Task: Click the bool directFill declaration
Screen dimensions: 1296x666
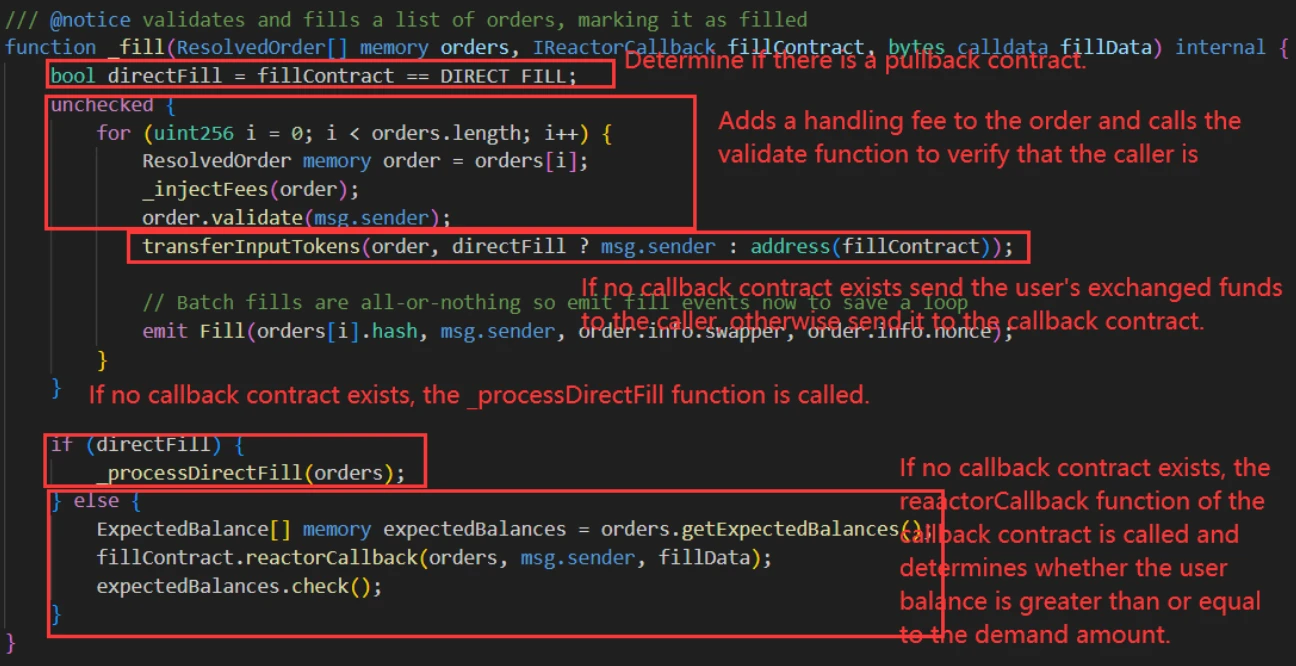Action: coord(313,76)
